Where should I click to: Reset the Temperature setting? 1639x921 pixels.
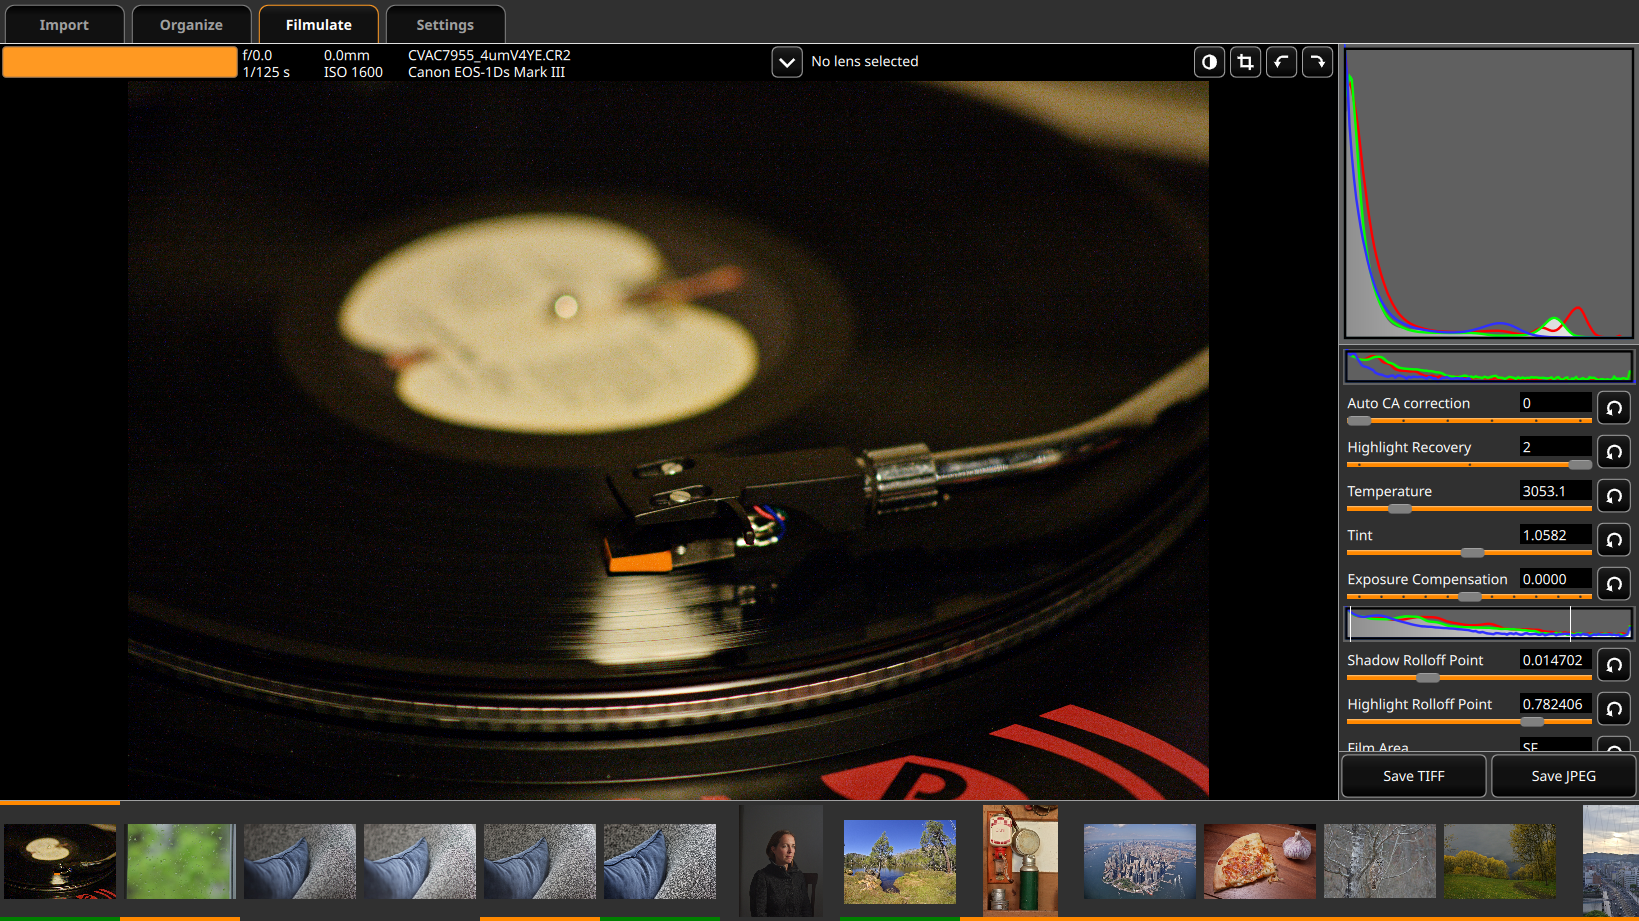click(x=1614, y=496)
